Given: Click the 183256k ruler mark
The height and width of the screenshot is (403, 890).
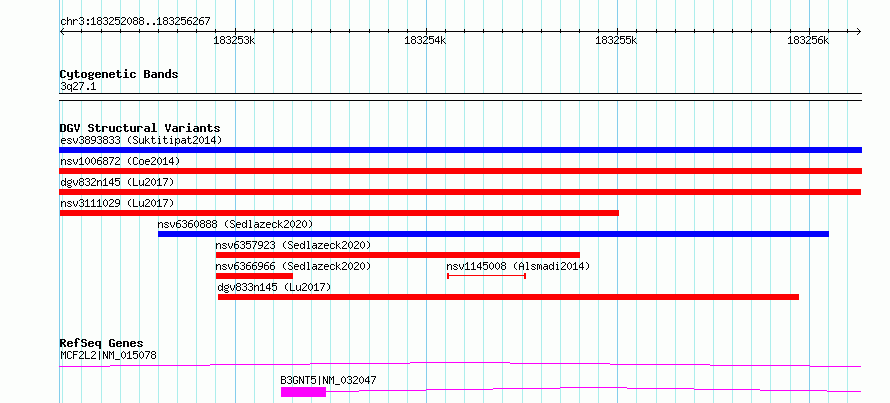Looking at the screenshot, I should tap(808, 40).
